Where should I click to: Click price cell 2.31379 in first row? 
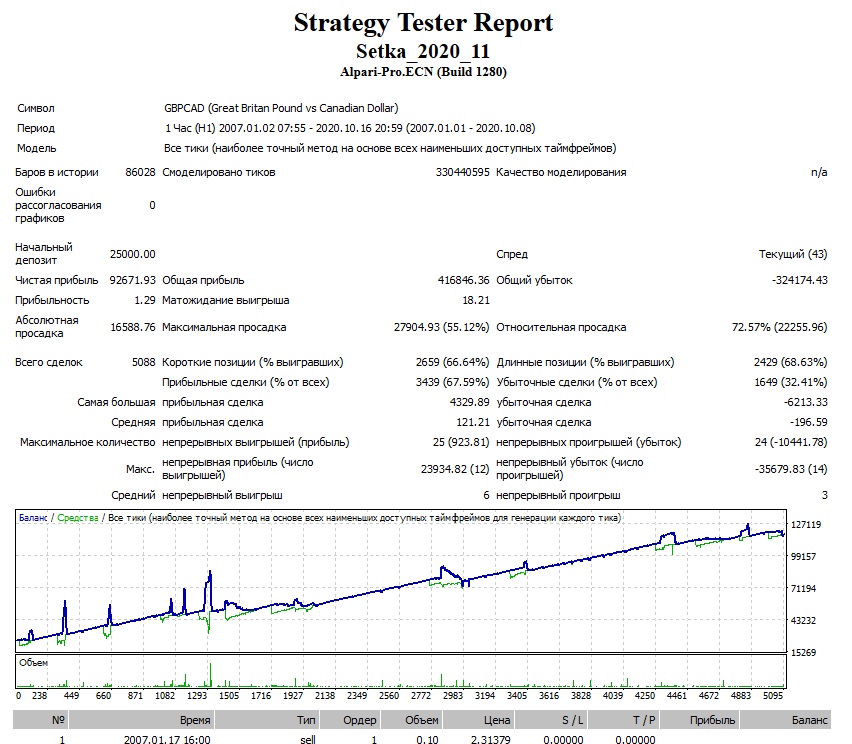[490, 739]
